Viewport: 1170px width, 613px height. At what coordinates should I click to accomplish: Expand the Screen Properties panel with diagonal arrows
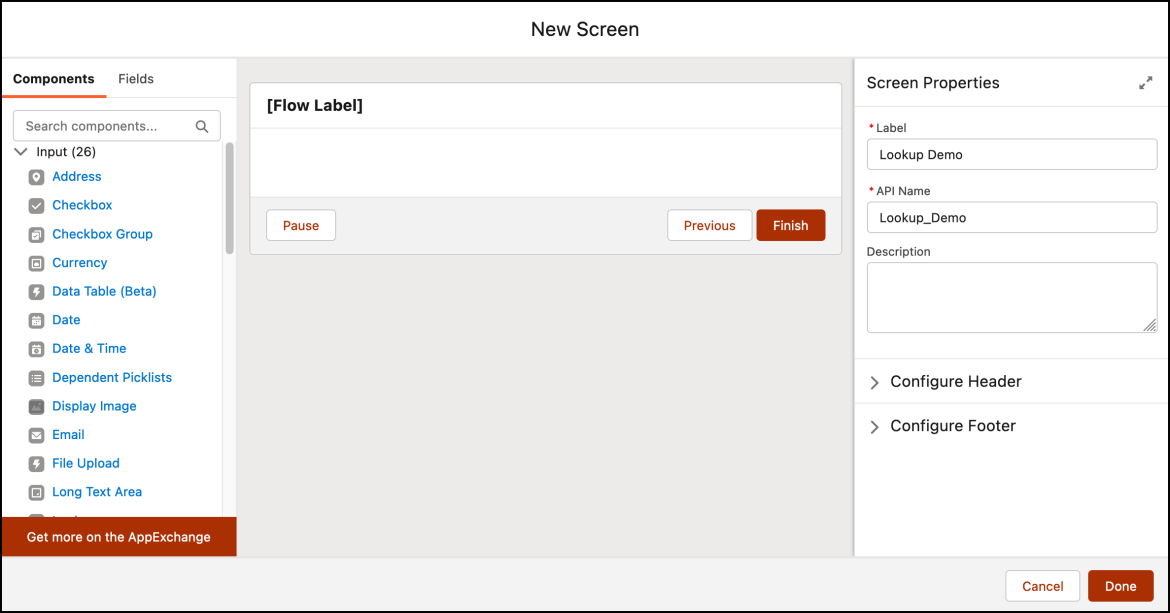[1145, 83]
